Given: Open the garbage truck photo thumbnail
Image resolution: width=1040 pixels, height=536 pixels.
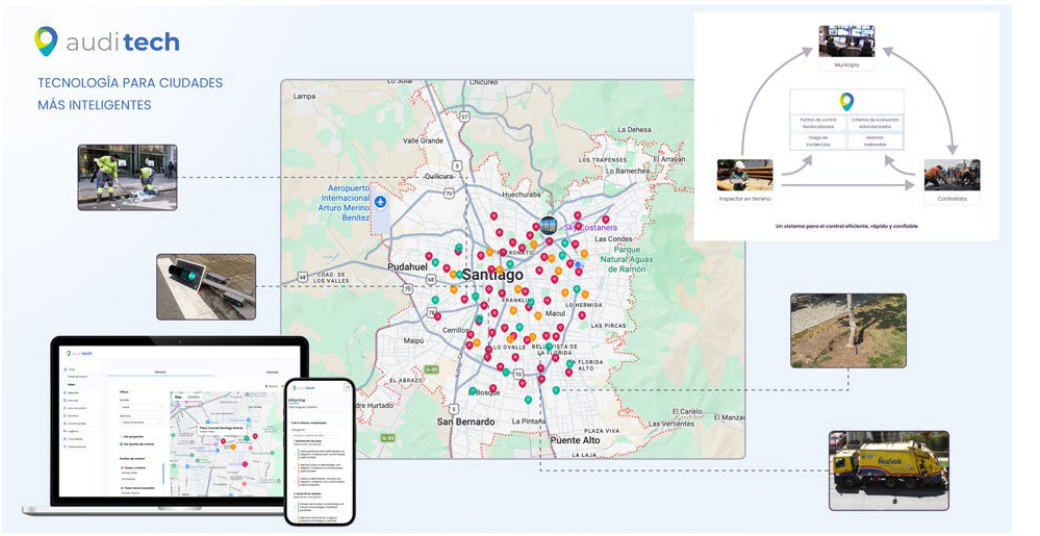Looking at the screenshot, I should 889,470.
